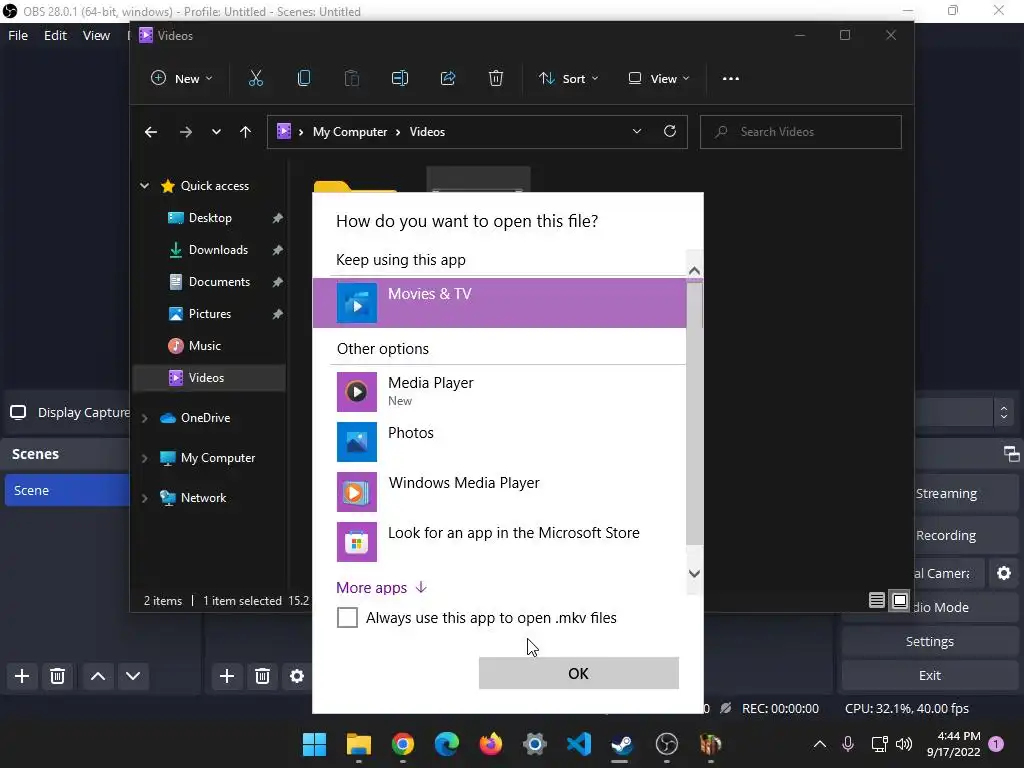Open Steam from the taskbar
1024x768 pixels.
click(621, 744)
